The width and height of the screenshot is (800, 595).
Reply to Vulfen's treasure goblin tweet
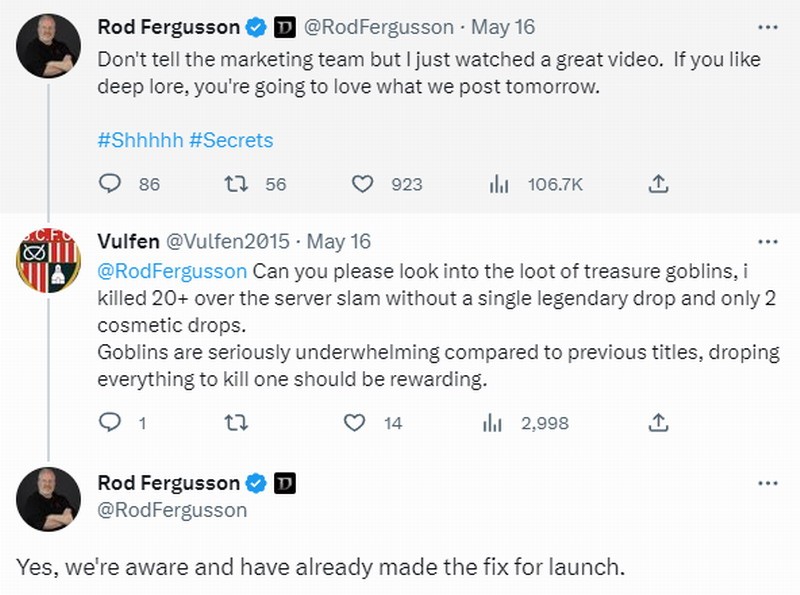click(x=112, y=423)
